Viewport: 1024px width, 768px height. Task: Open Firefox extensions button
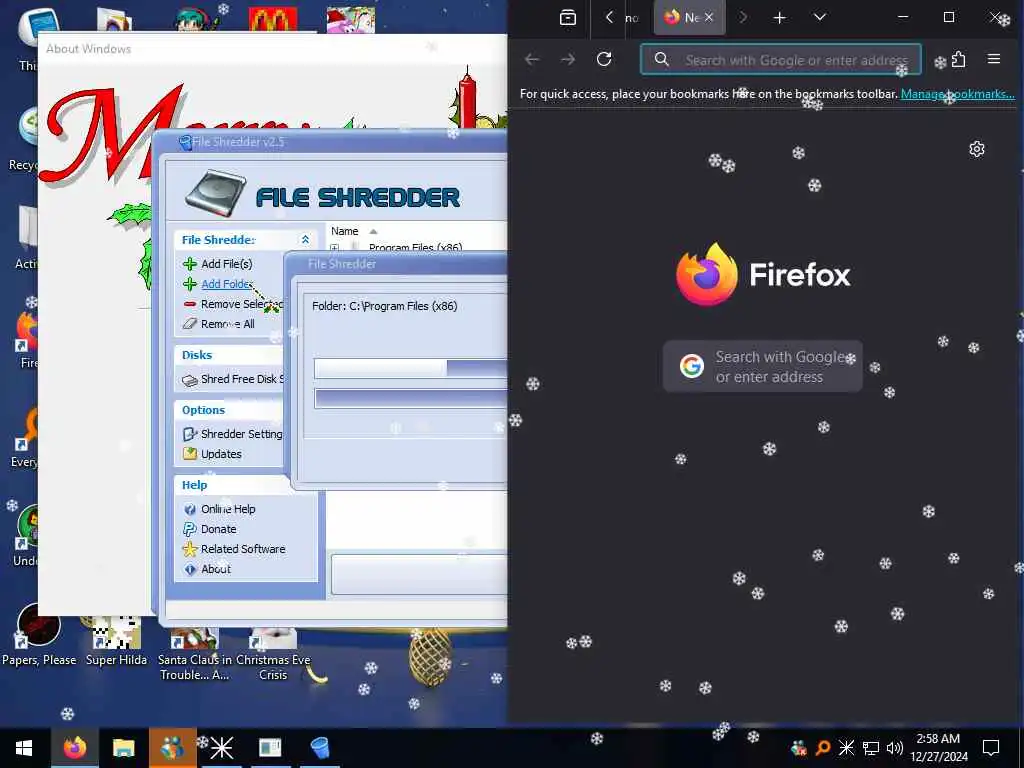click(x=958, y=59)
